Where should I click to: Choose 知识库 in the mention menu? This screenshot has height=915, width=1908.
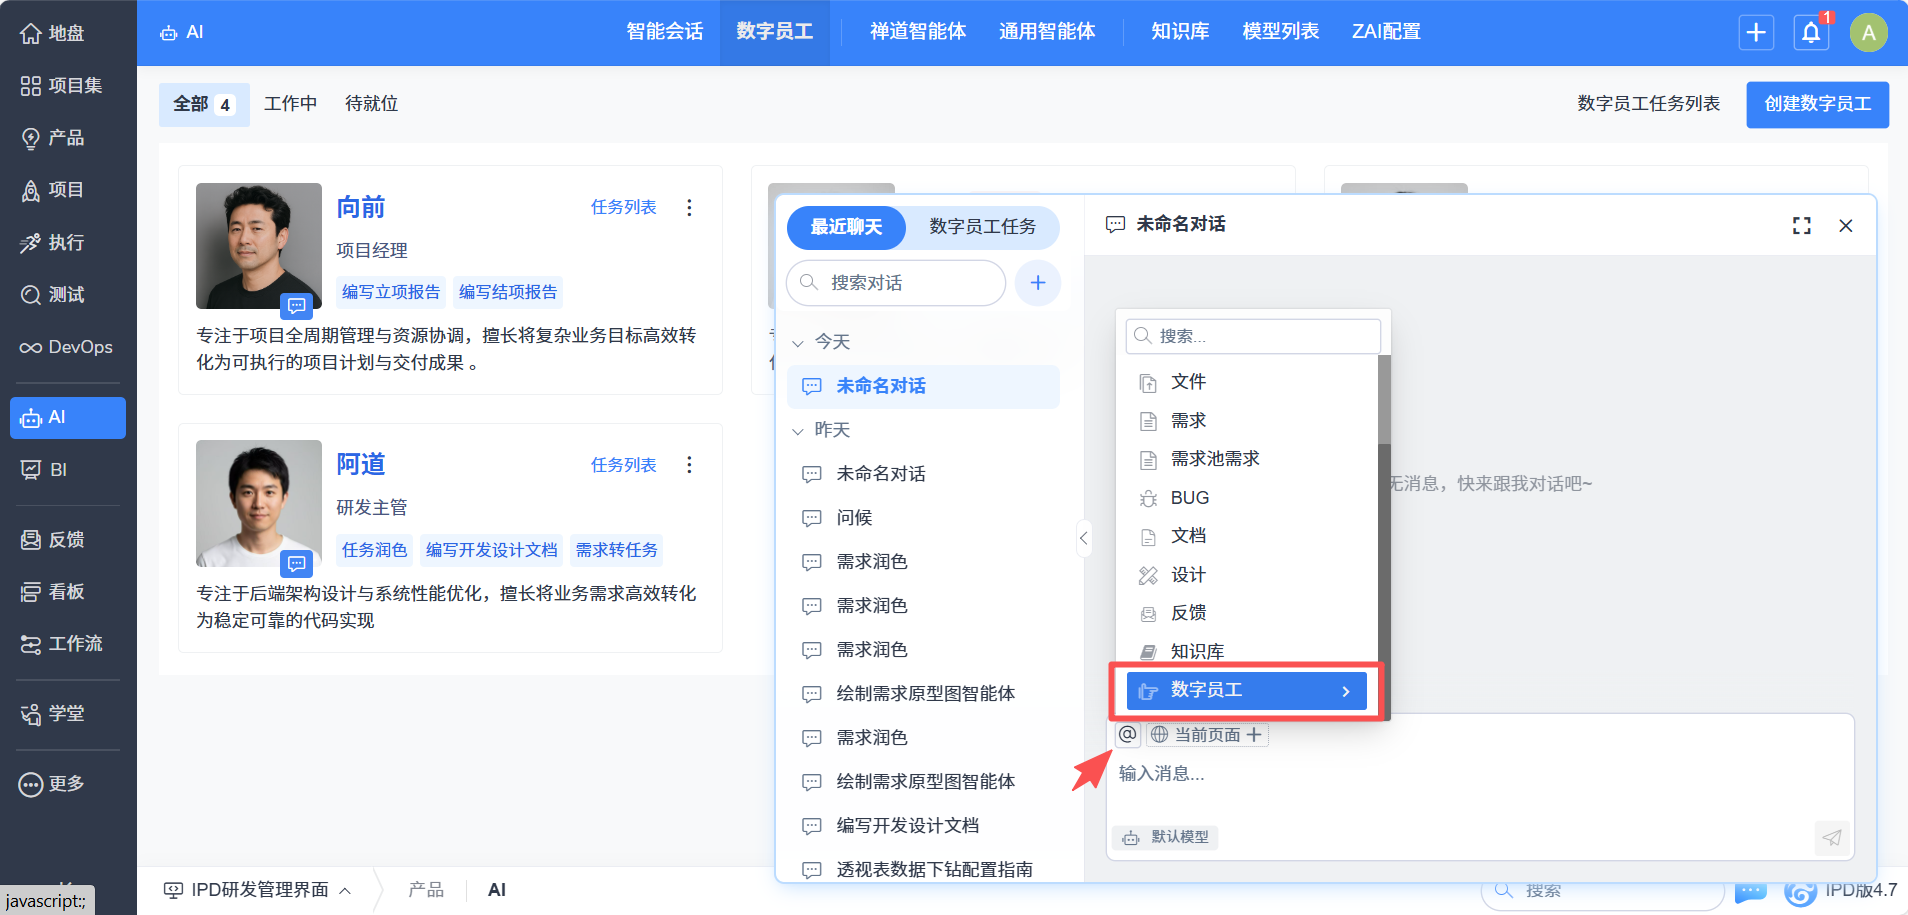pyautogui.click(x=1247, y=652)
